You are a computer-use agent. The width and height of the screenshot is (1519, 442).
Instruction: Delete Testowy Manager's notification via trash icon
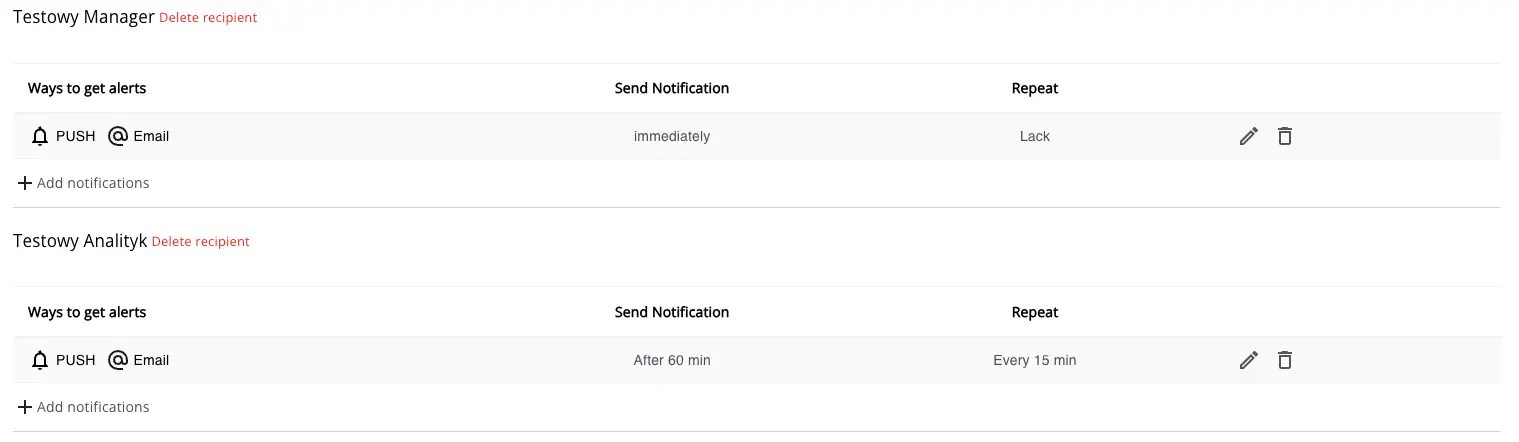tap(1285, 136)
